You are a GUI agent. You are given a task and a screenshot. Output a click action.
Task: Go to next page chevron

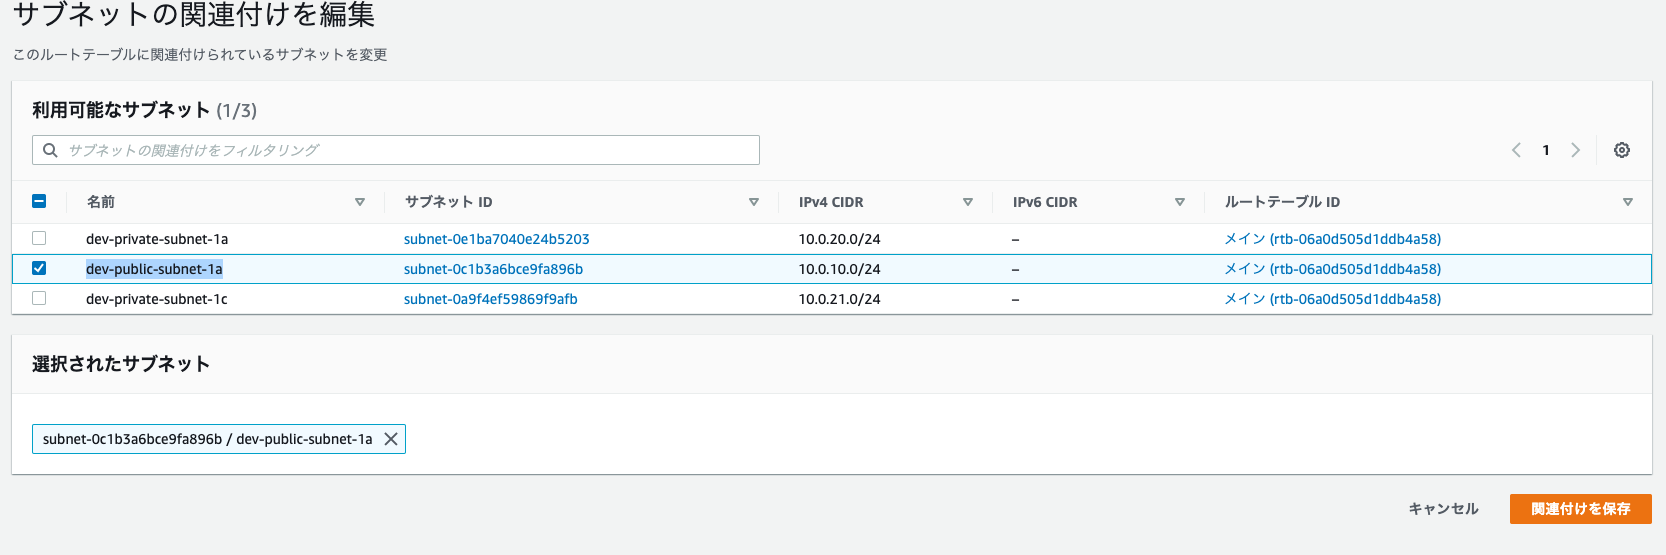coord(1575,150)
